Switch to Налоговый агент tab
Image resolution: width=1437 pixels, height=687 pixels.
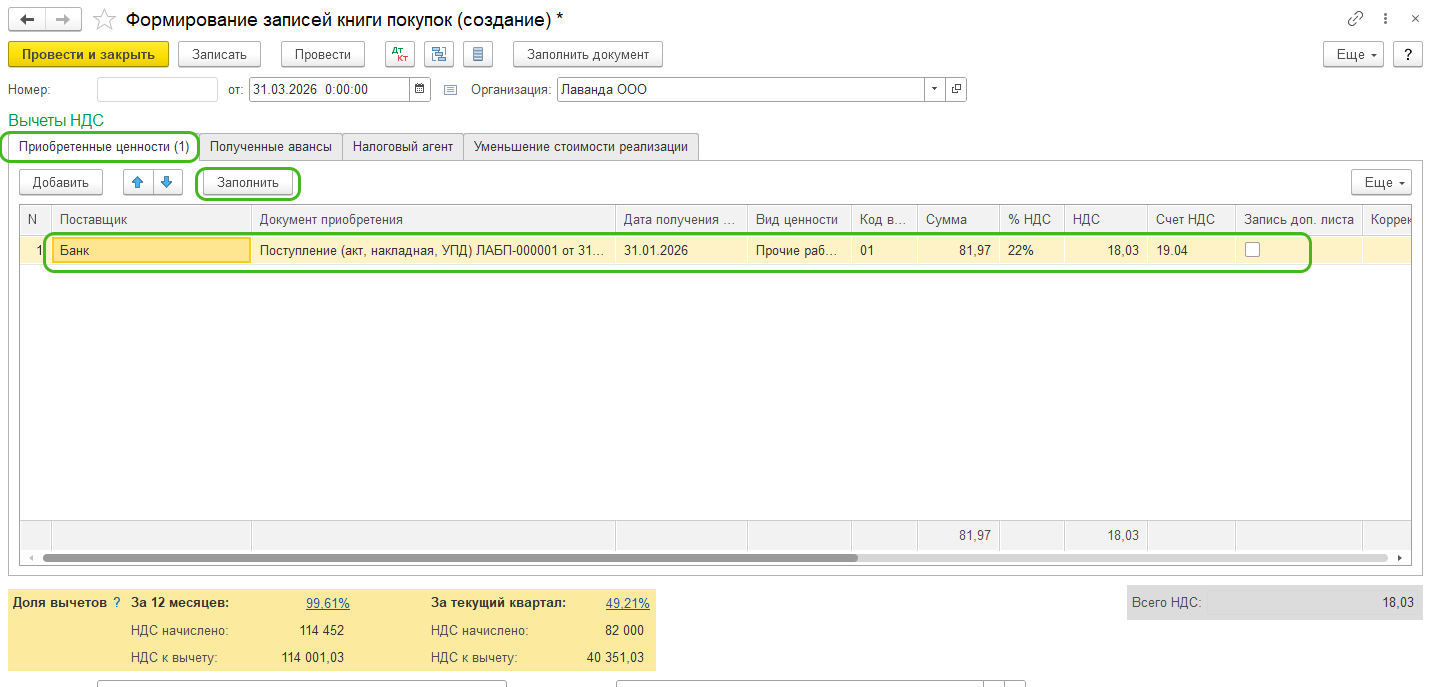click(403, 146)
